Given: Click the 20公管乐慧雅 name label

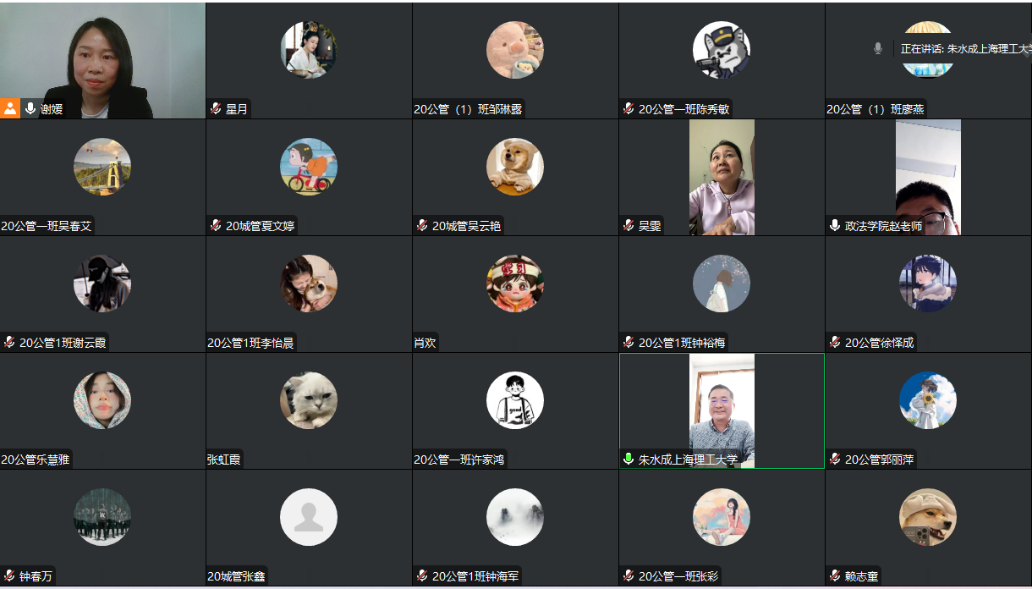Looking at the screenshot, I should tap(36, 459).
